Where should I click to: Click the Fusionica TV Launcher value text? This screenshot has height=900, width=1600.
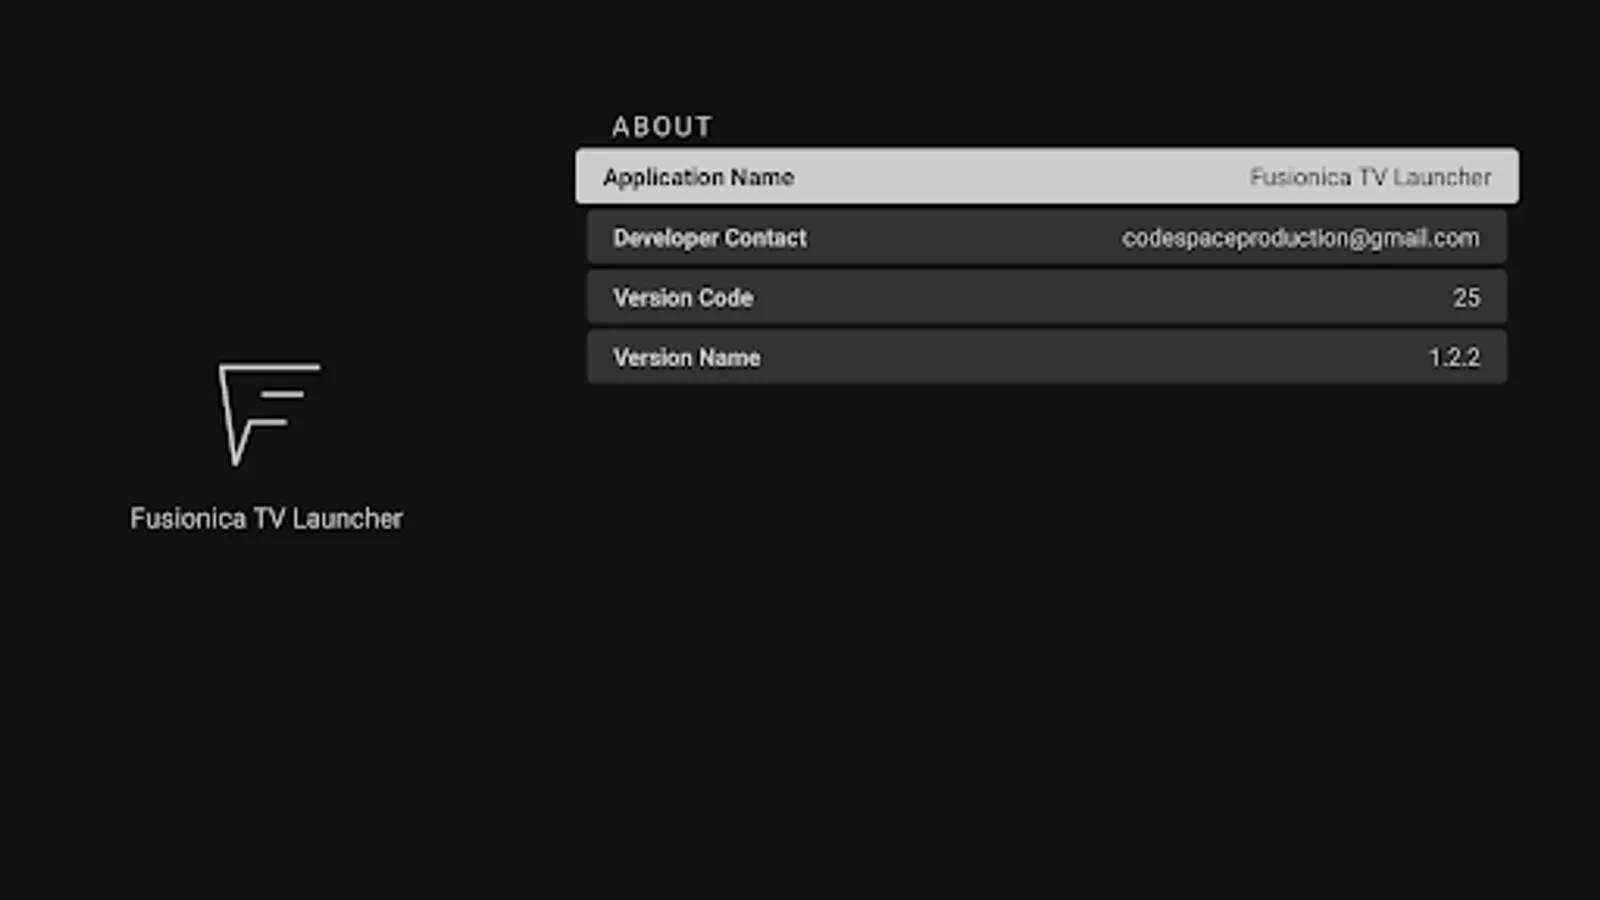pos(1369,177)
